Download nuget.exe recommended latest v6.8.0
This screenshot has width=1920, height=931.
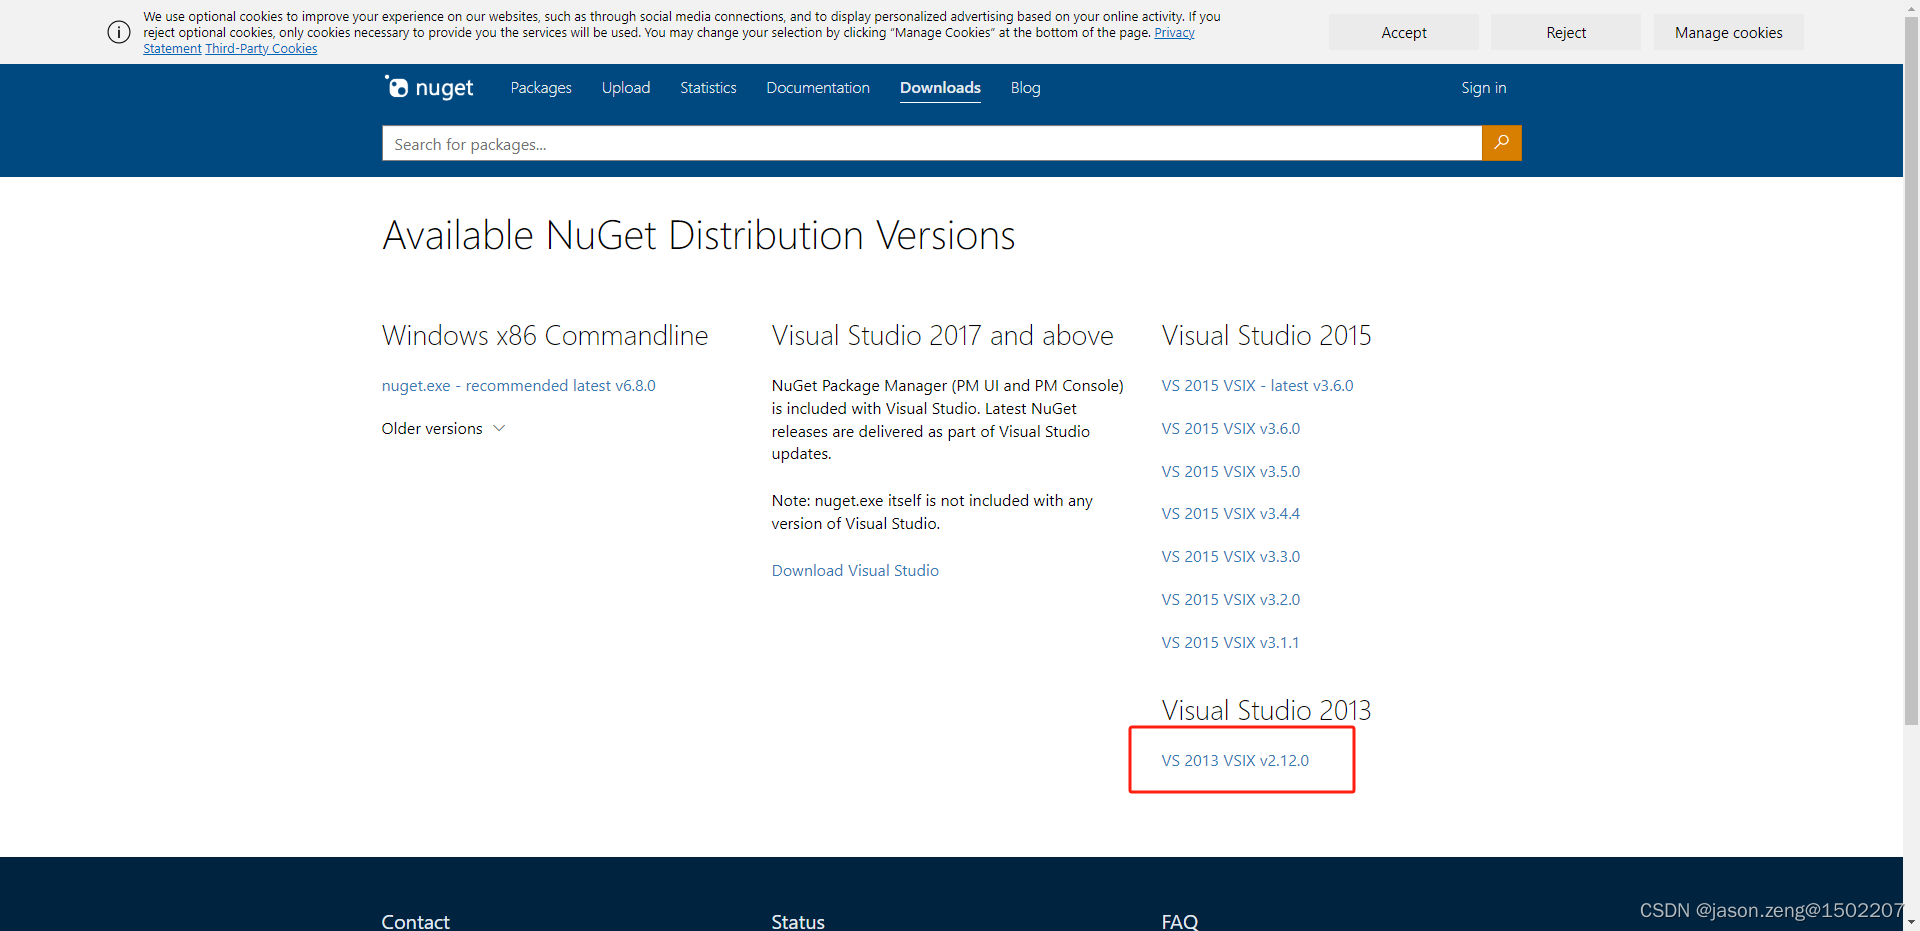click(x=518, y=385)
